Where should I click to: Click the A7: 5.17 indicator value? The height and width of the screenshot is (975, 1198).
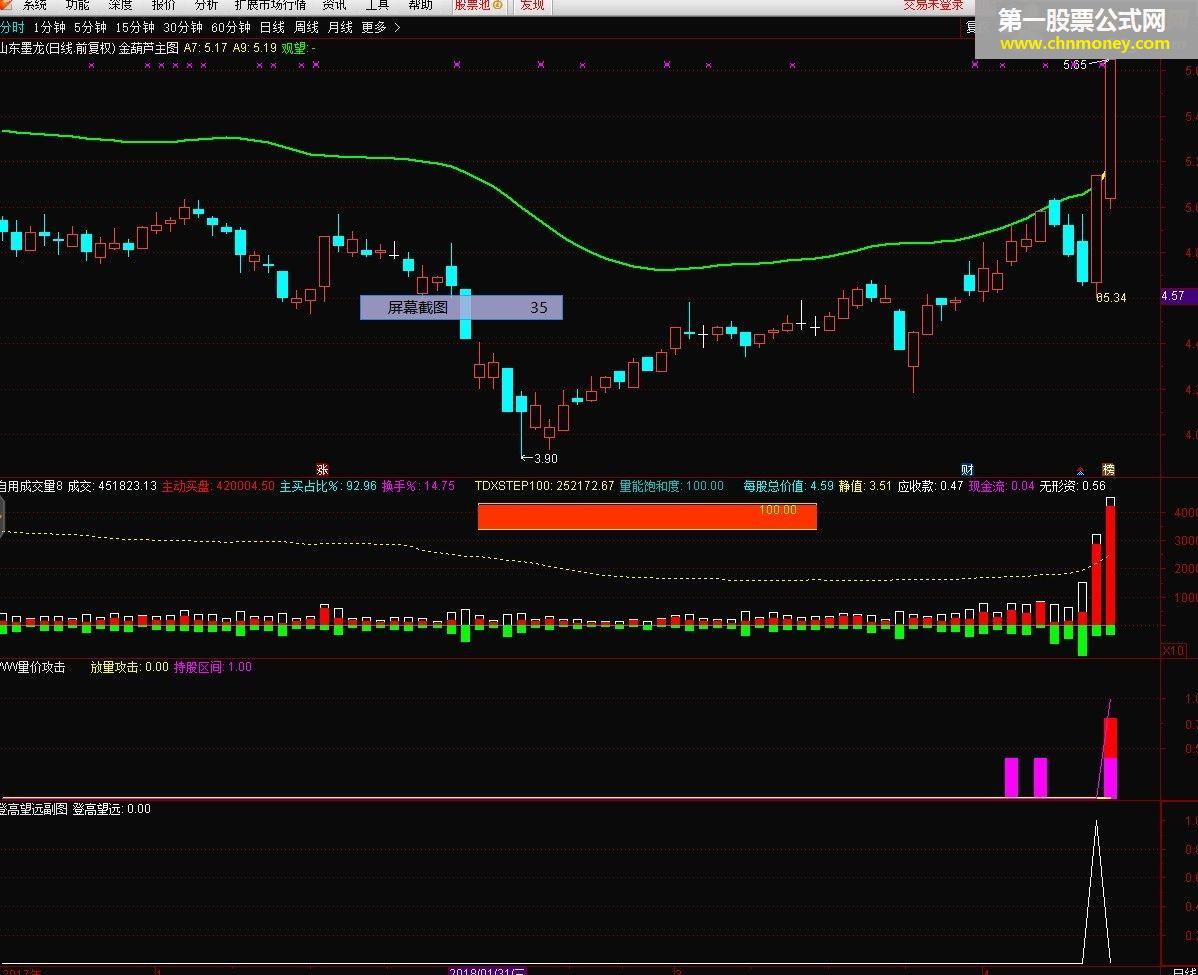[206, 48]
